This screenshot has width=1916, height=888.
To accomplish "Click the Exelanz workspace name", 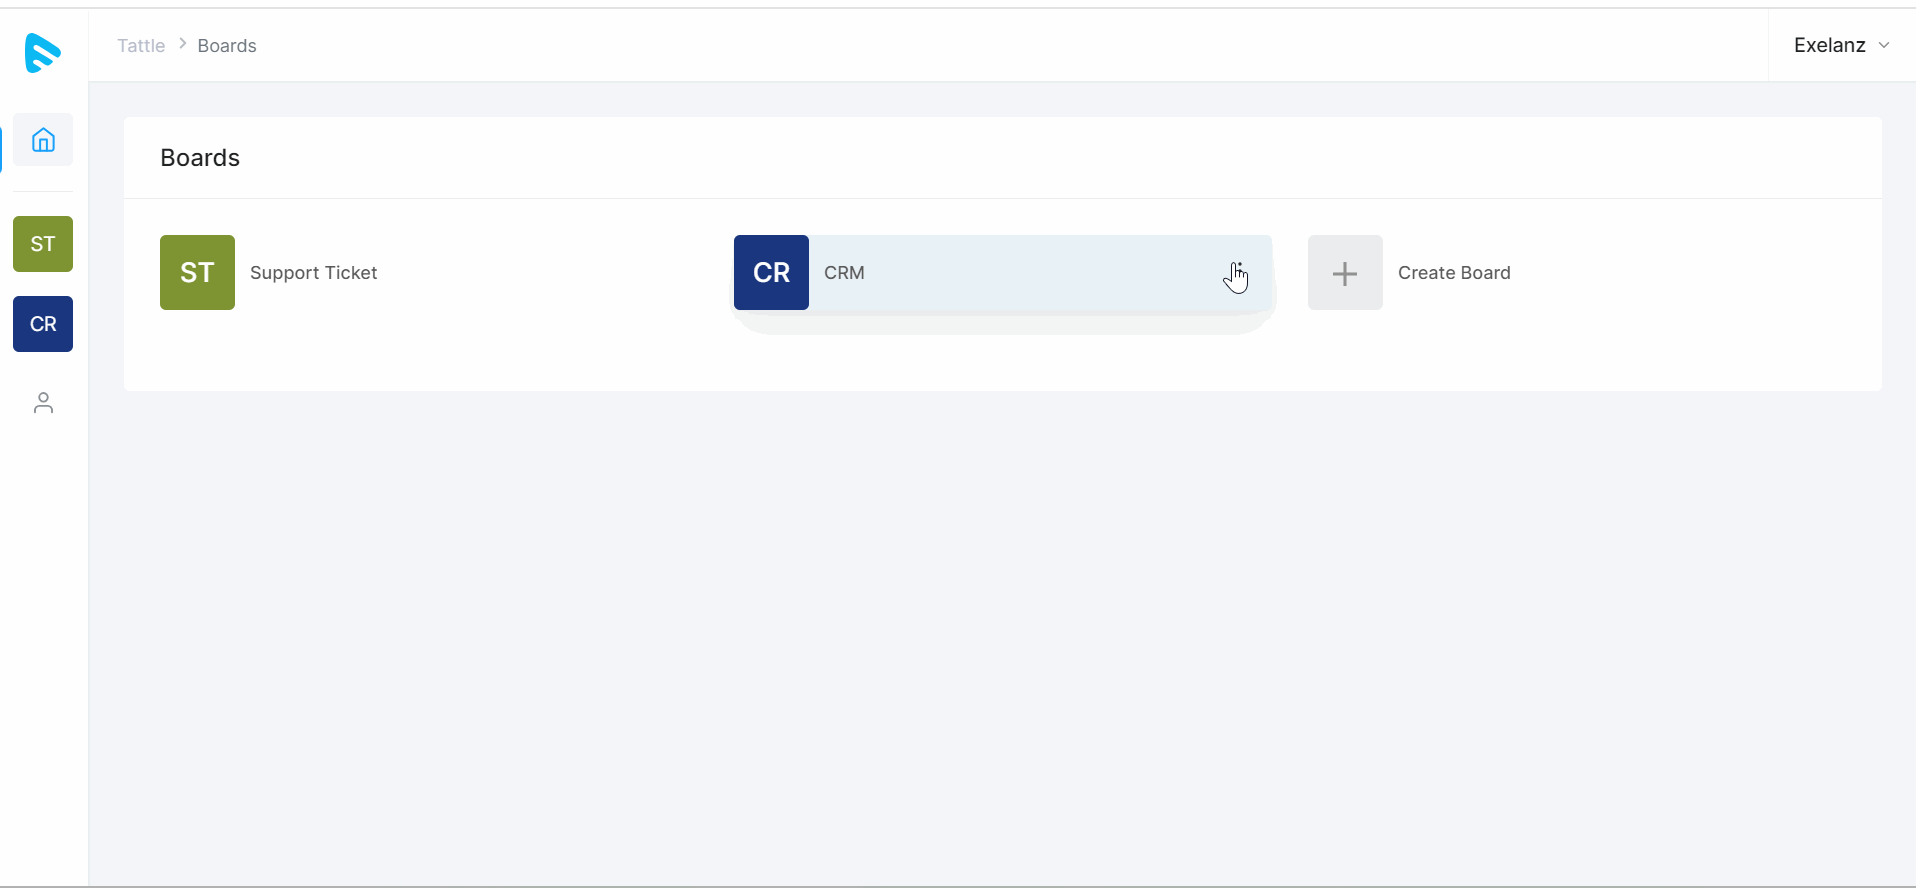I will click(1829, 45).
